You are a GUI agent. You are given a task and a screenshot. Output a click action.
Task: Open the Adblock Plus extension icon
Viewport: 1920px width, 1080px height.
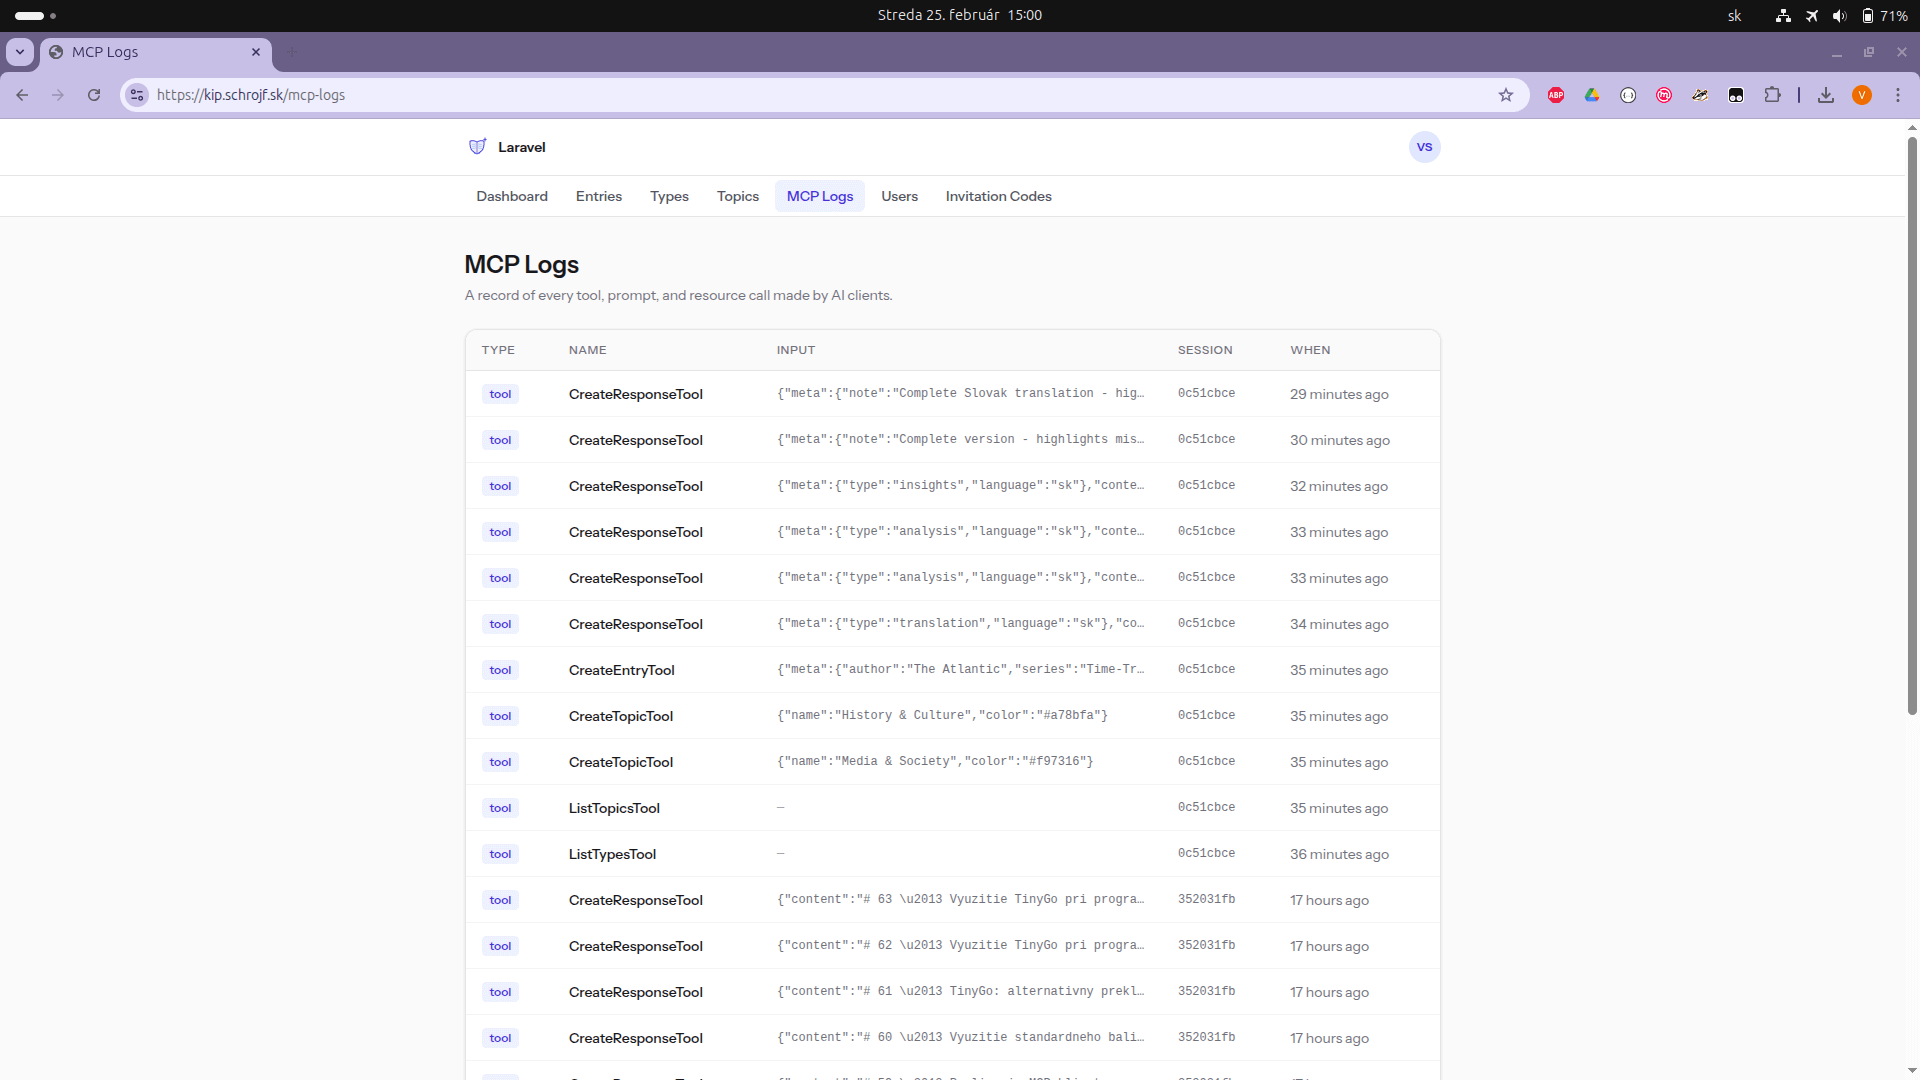1556,95
